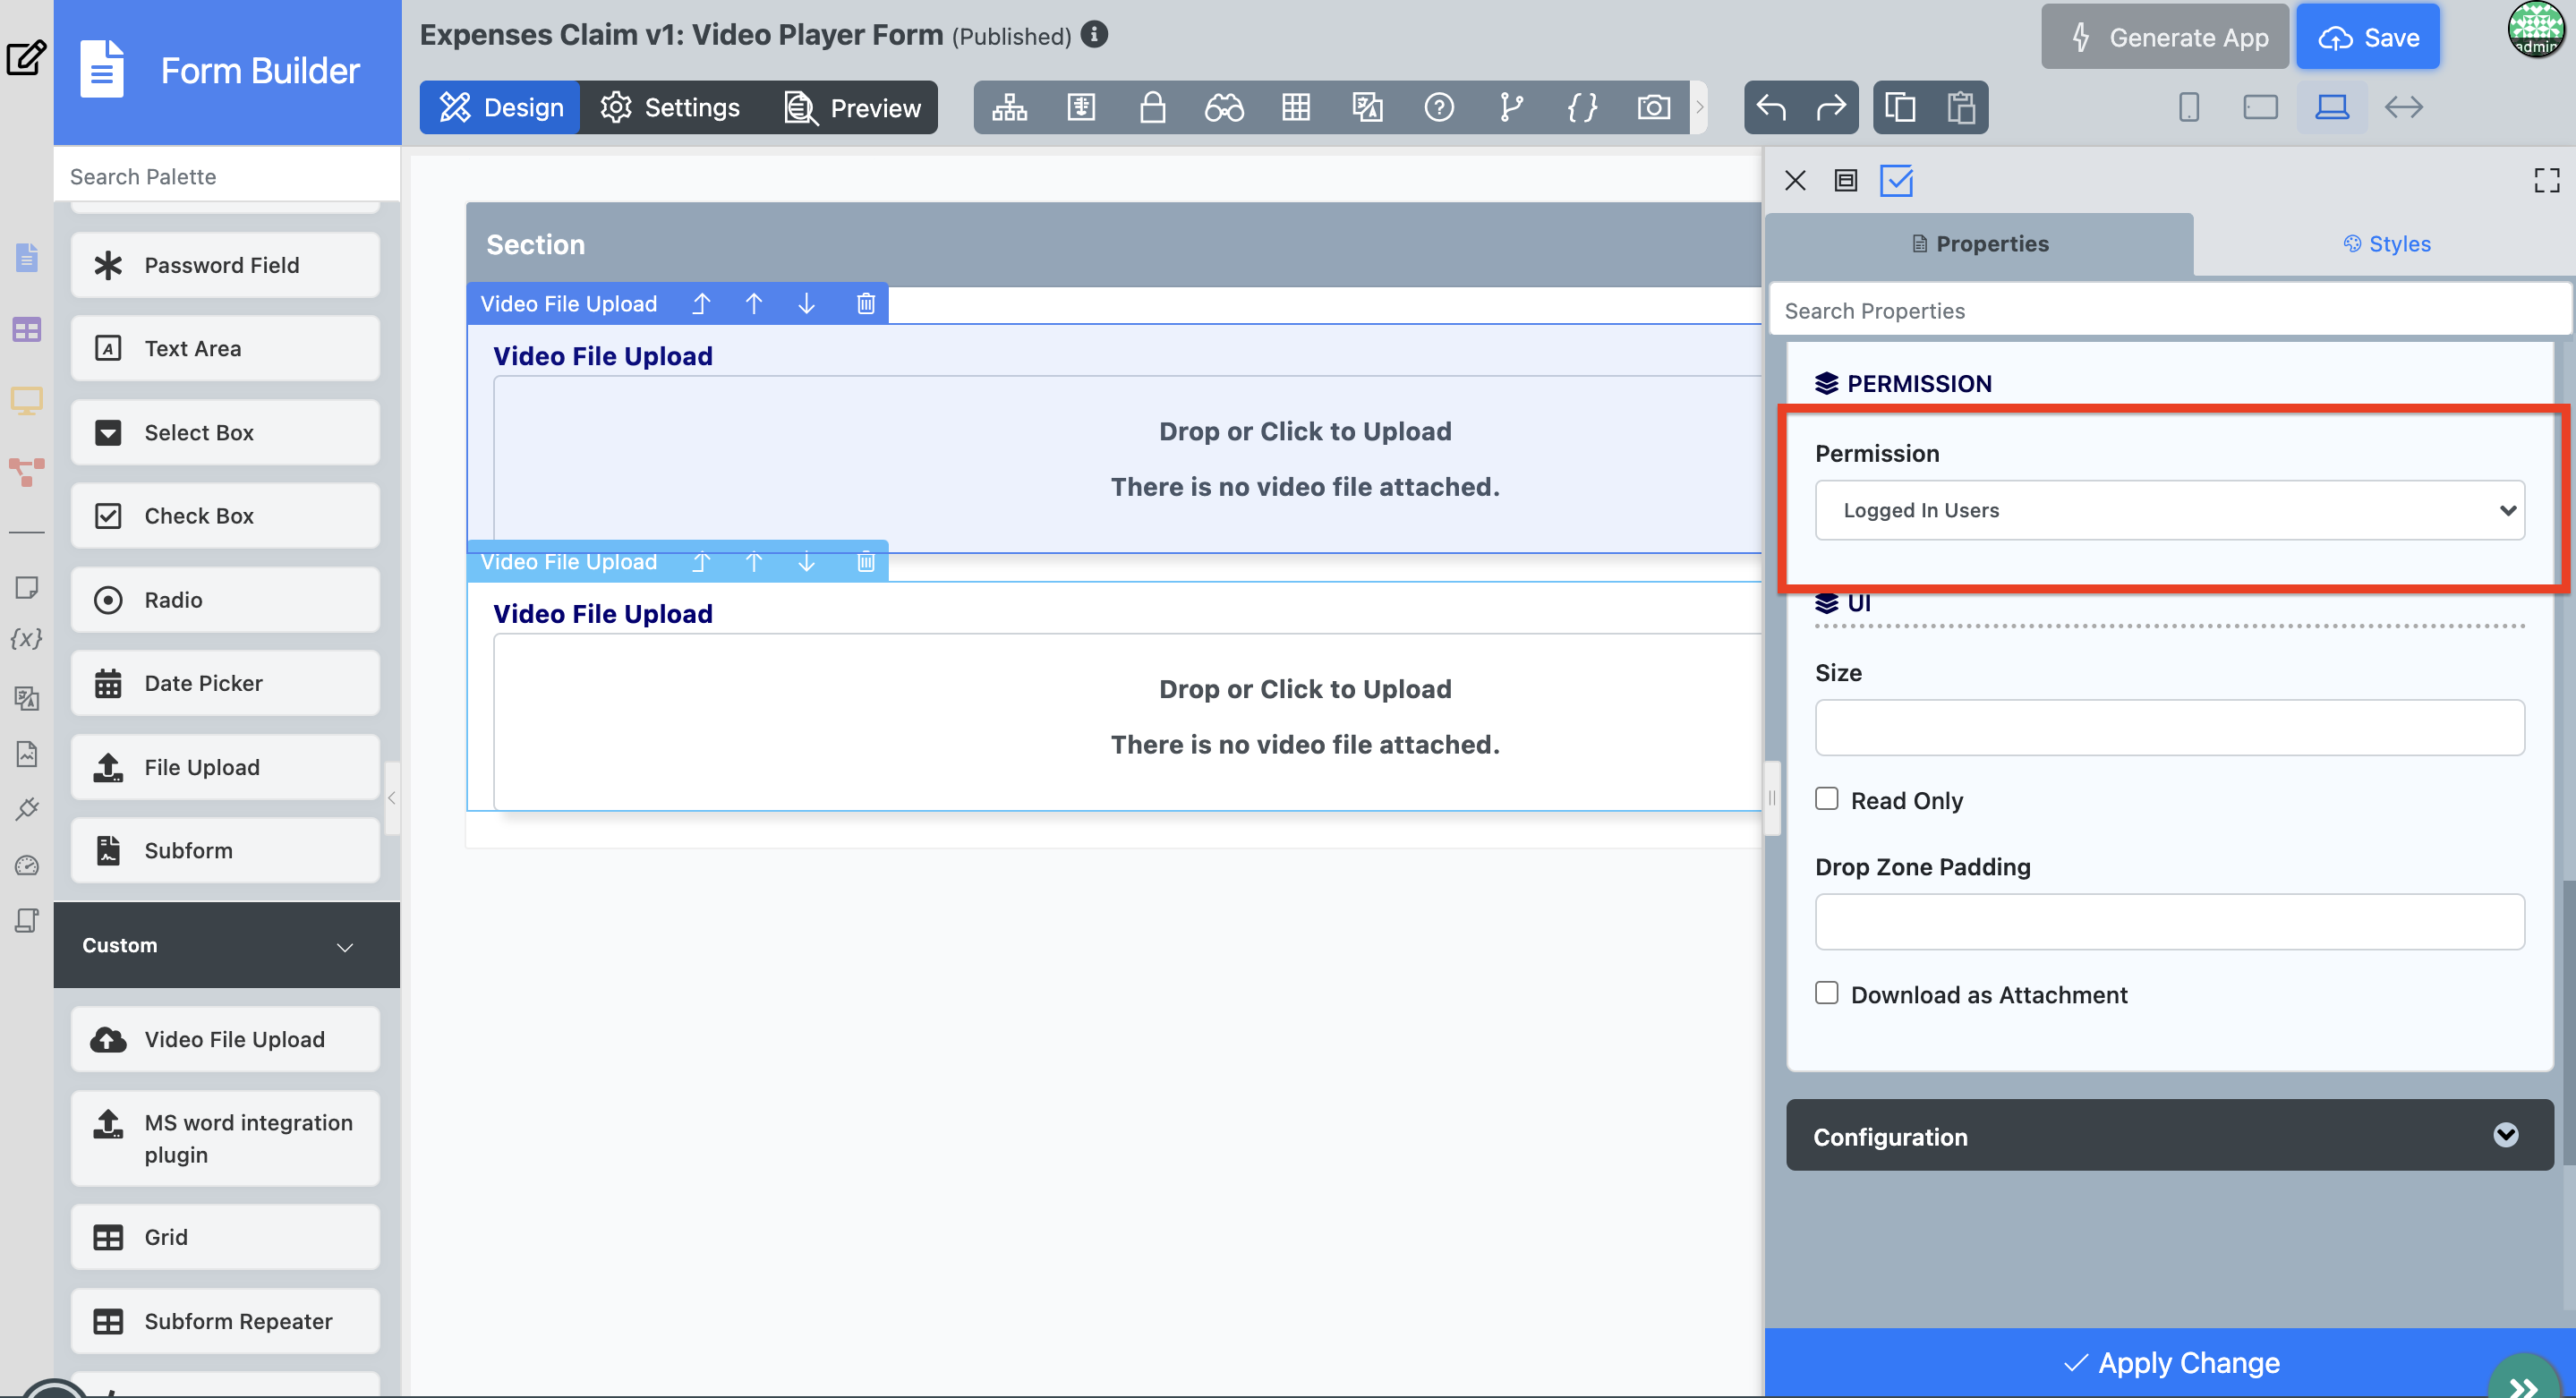Screen dimensions: 2576x1398
Task: Expand the Configuration section
Action: pos(2169,1136)
